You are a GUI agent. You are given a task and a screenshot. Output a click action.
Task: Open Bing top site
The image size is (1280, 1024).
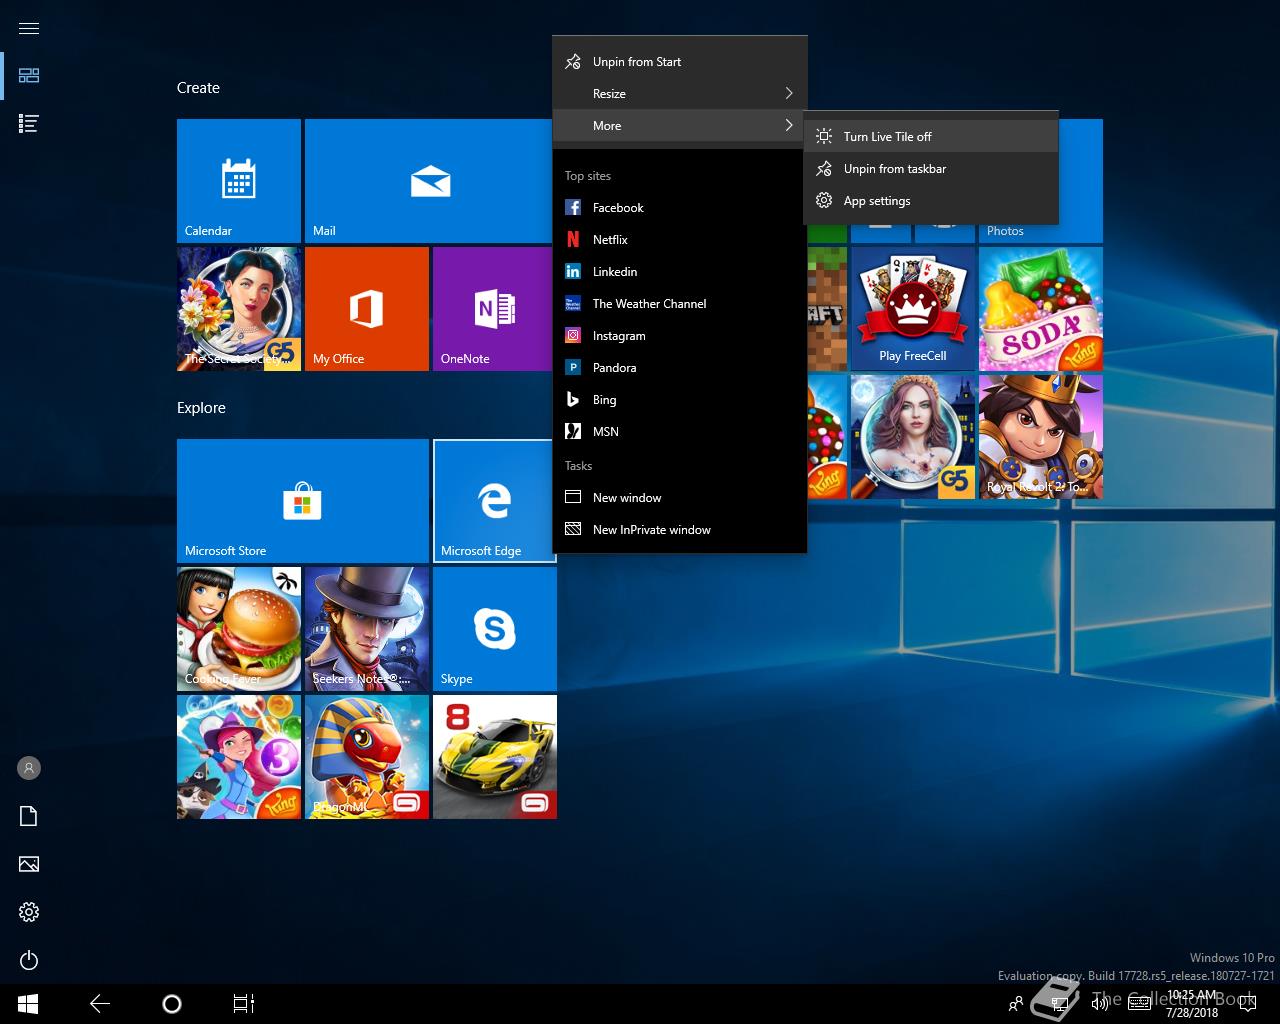pos(680,400)
